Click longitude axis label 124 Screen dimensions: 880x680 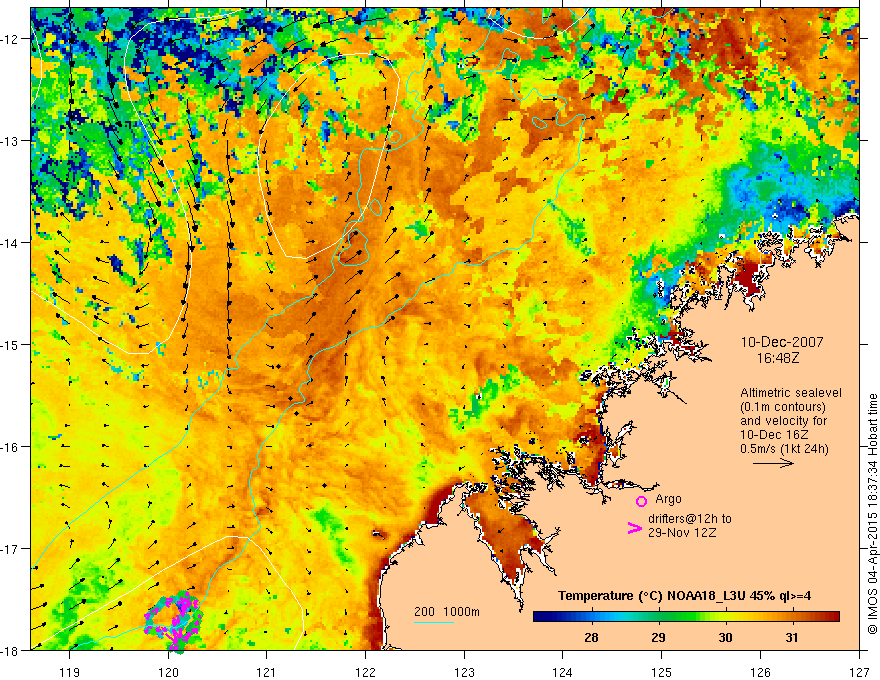click(563, 672)
